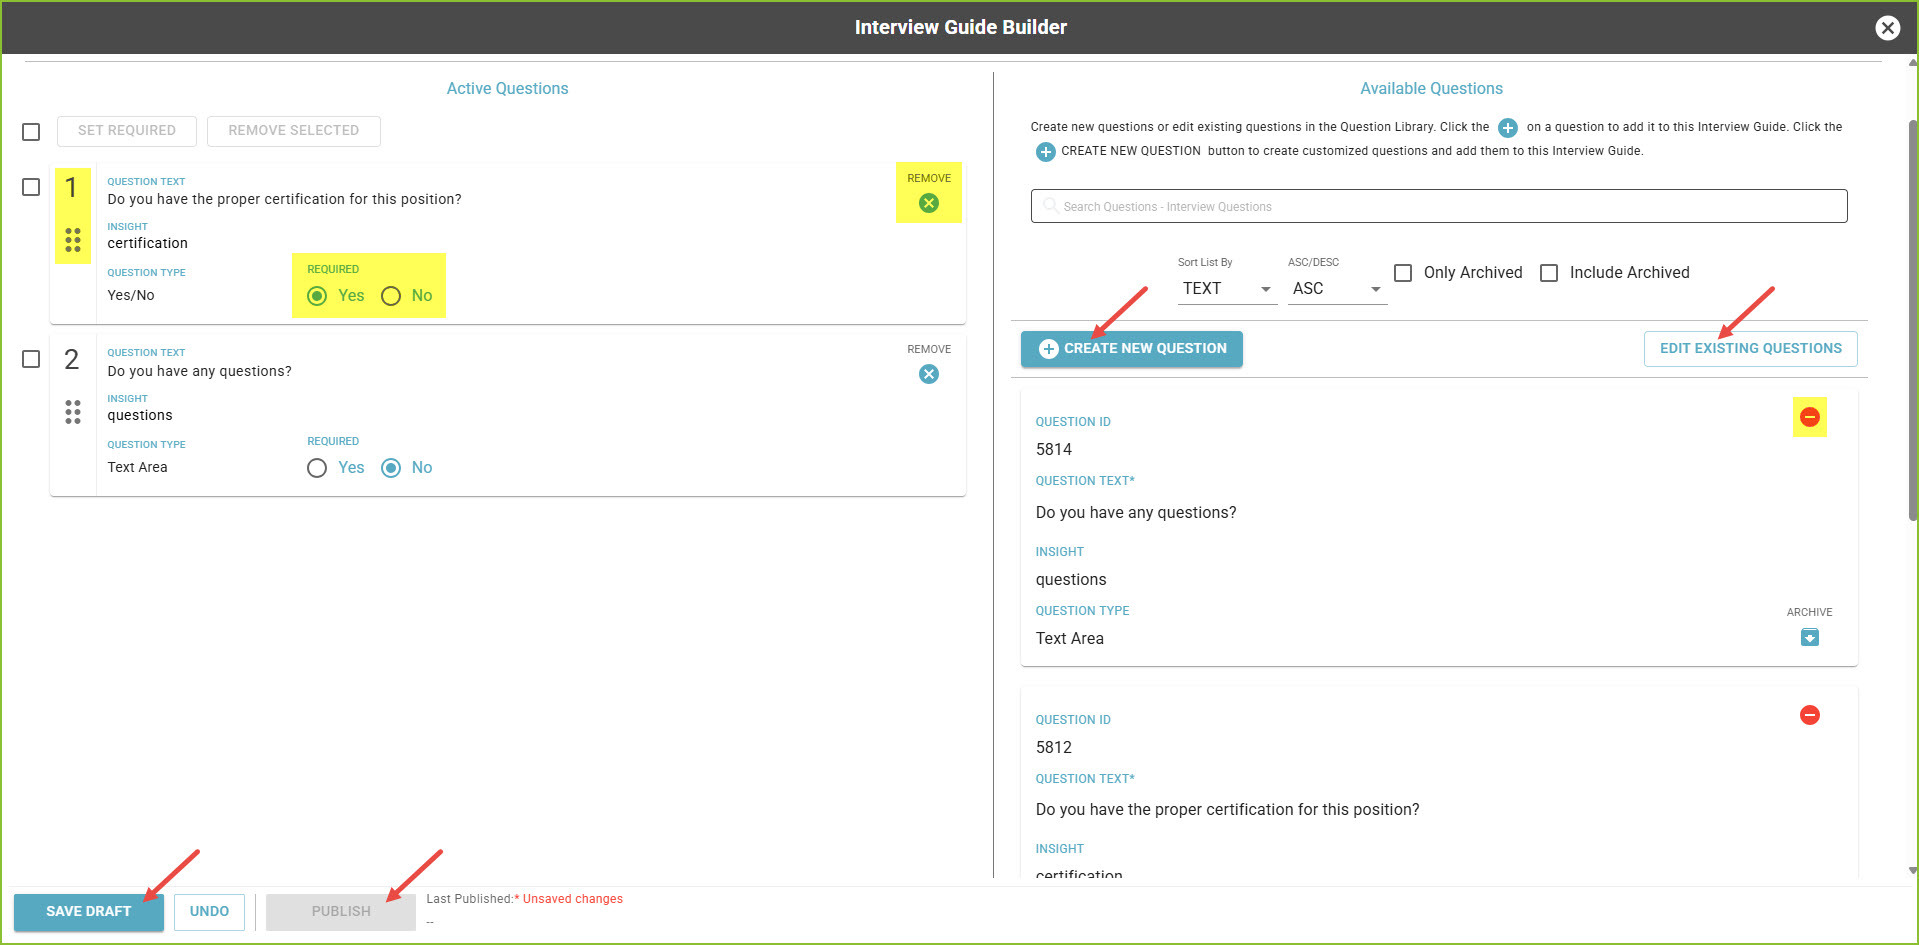This screenshot has width=1919, height=945.
Task: Grab the drag handle for question 1
Action: pos(73,240)
